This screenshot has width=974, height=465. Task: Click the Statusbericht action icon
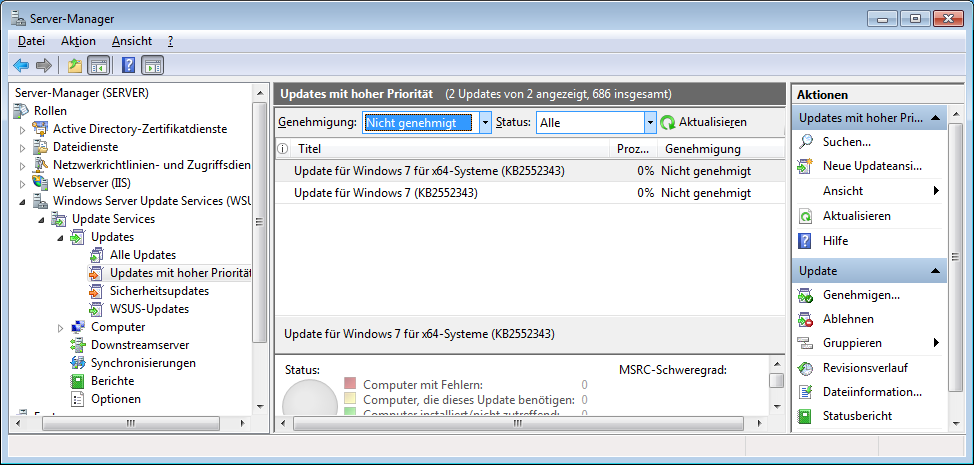[806, 416]
